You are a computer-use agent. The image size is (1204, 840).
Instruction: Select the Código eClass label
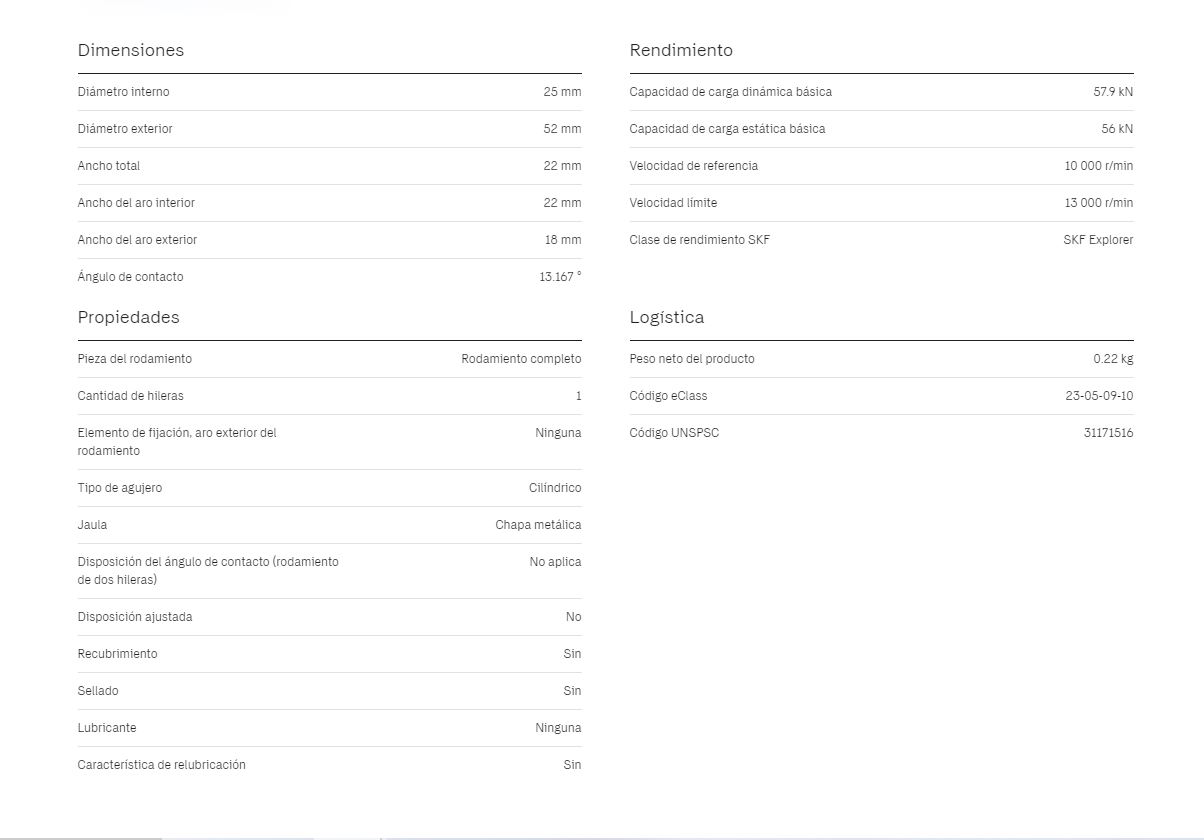pos(669,396)
